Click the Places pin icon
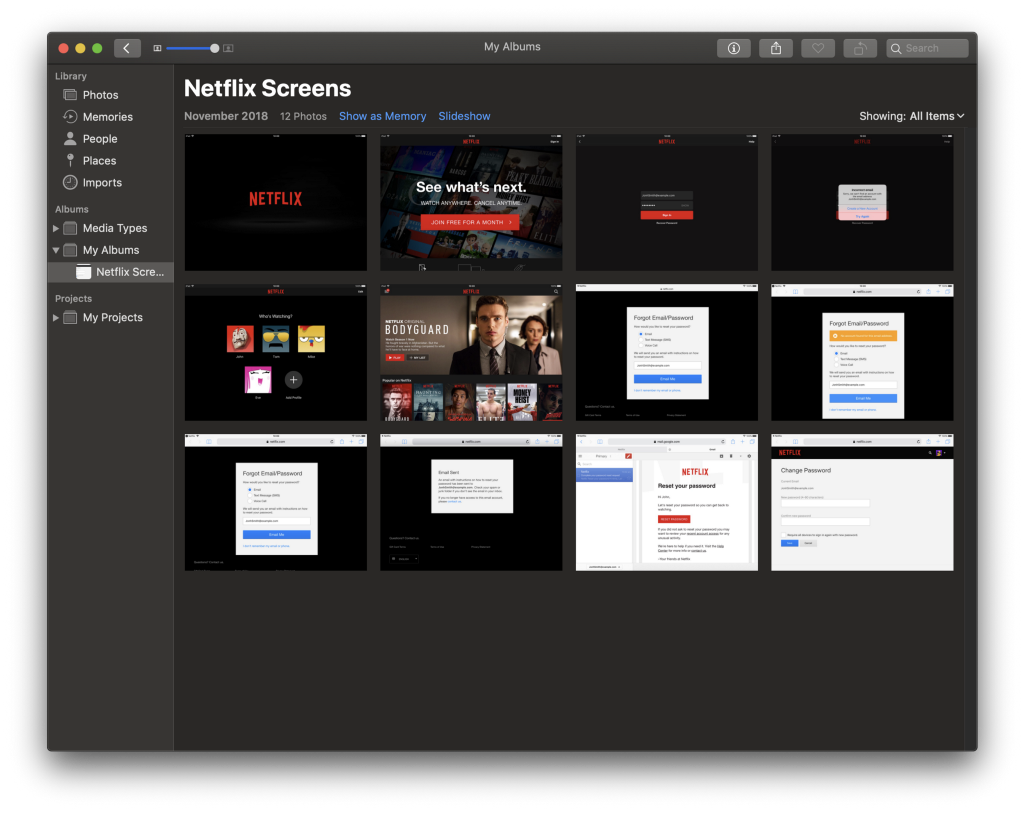The image size is (1024, 813). (x=70, y=160)
